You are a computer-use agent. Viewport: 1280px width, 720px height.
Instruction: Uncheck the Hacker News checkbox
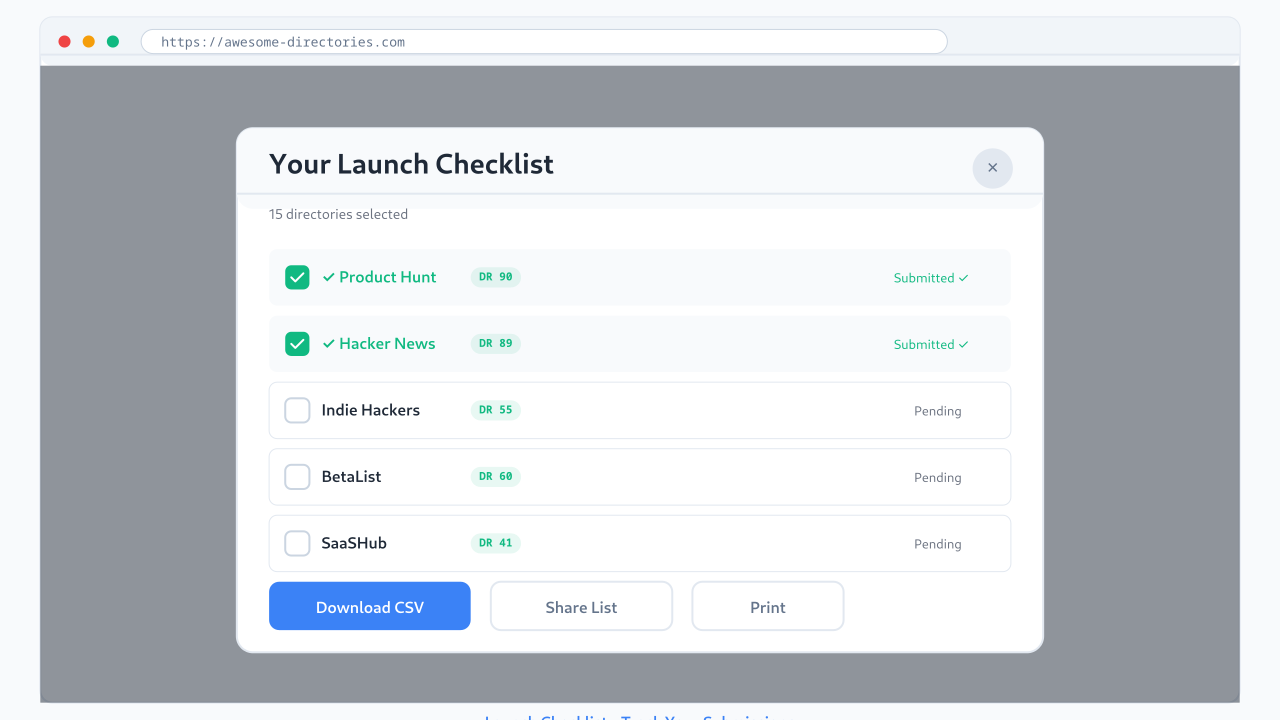(x=297, y=343)
